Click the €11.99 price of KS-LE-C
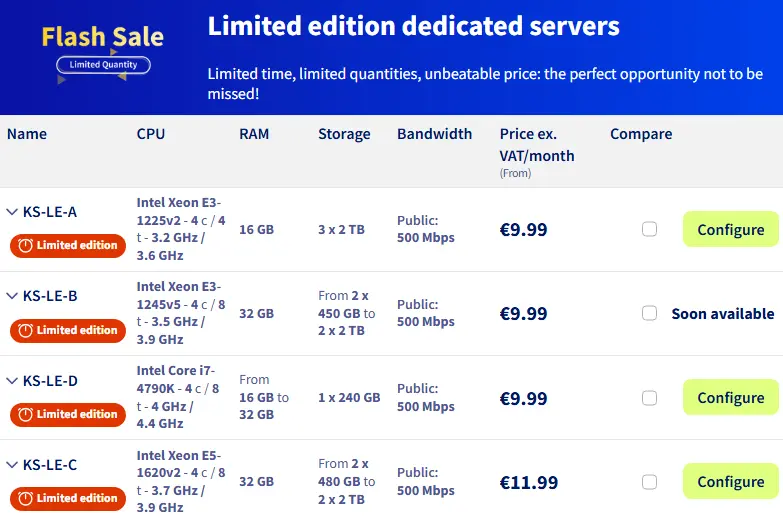 (529, 483)
